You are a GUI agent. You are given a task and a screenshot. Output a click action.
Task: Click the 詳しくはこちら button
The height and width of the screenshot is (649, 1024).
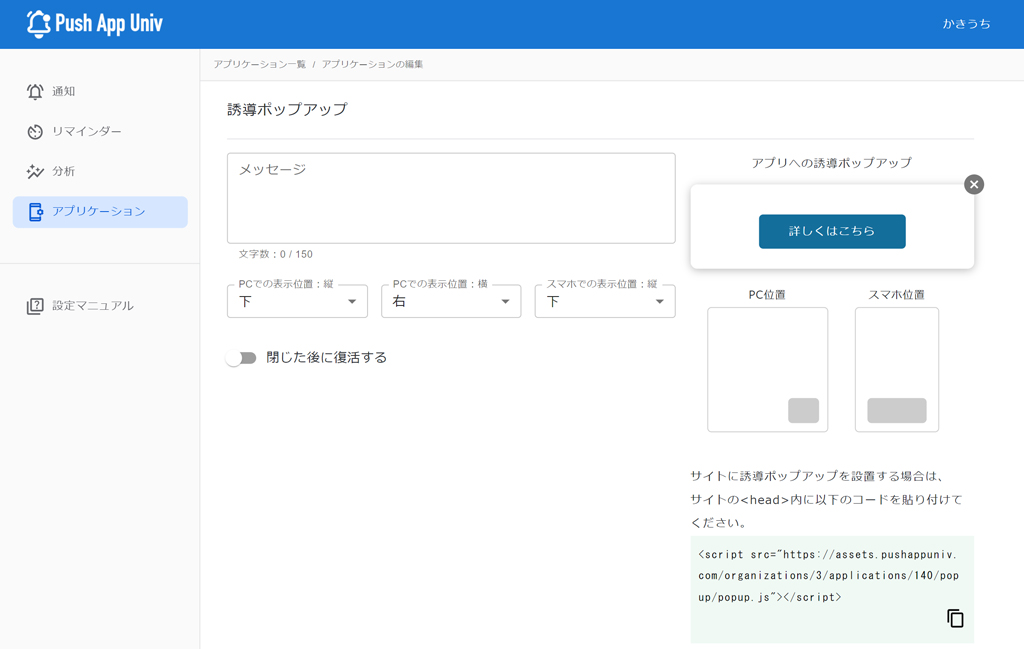[832, 231]
